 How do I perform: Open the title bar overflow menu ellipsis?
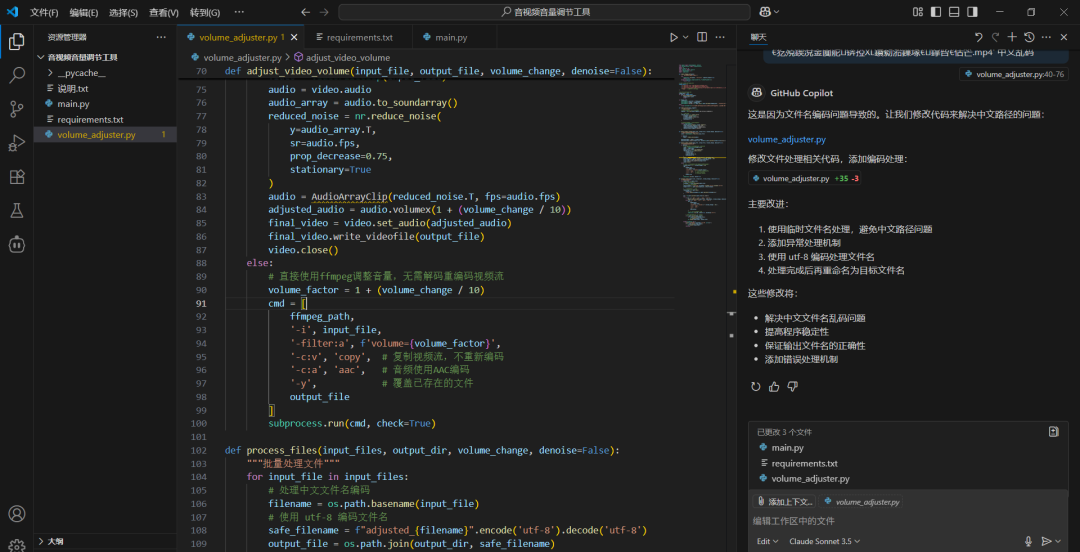click(239, 12)
